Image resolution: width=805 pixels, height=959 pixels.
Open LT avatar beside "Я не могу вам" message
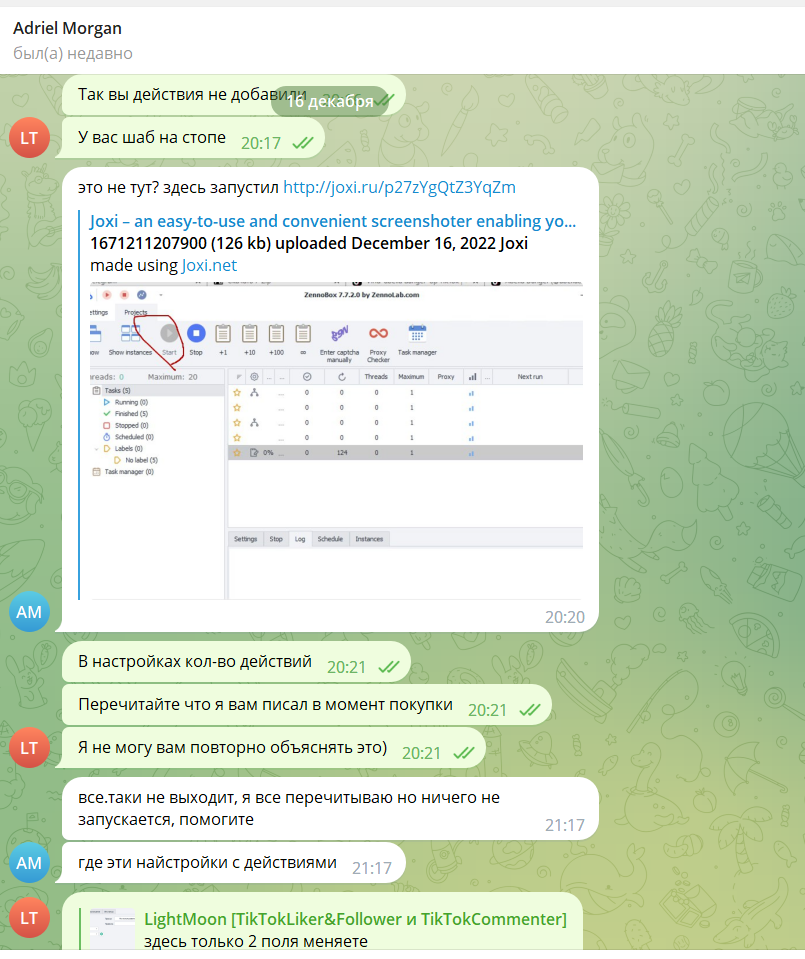[29, 747]
